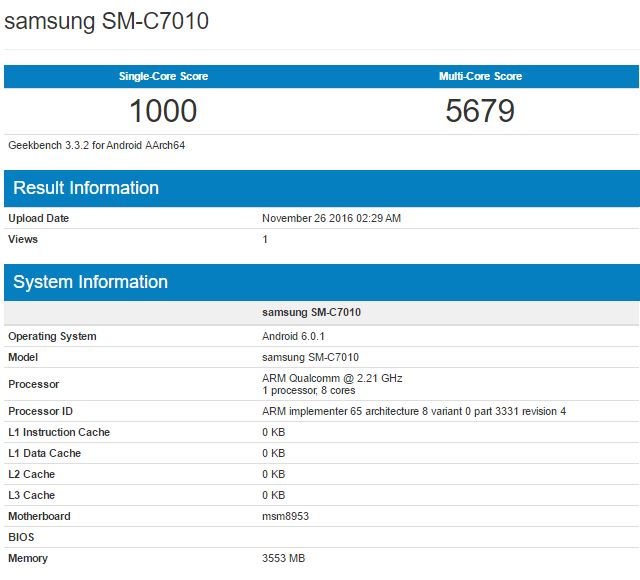Image resolution: width=640 pixels, height=580 pixels.
Task: Select the November 26 2016 upload date value
Action: click(x=331, y=218)
